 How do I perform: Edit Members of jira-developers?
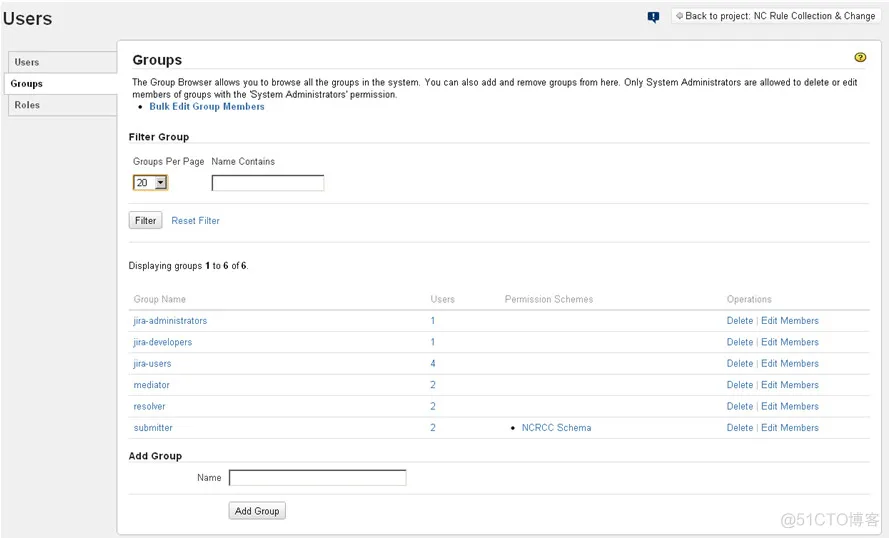click(790, 342)
